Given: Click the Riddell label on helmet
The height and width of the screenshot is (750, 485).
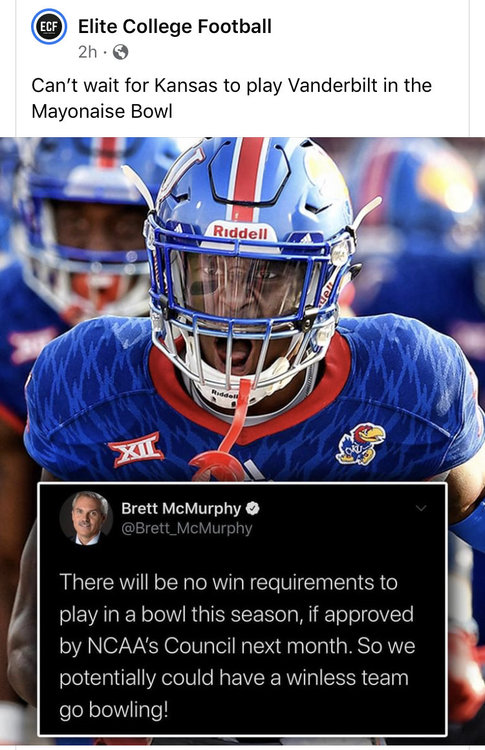Looking at the screenshot, I should [240, 232].
